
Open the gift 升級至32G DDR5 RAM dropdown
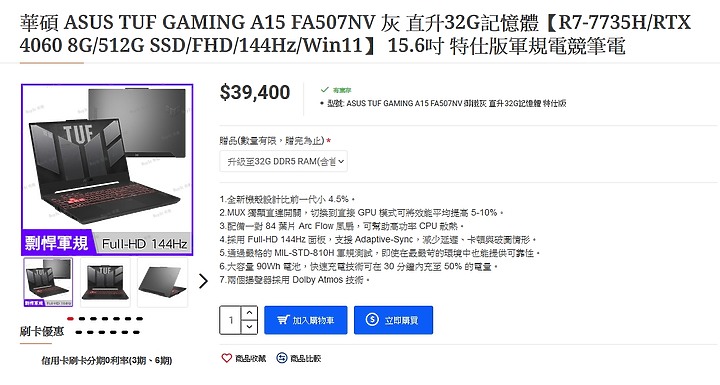click(283, 161)
